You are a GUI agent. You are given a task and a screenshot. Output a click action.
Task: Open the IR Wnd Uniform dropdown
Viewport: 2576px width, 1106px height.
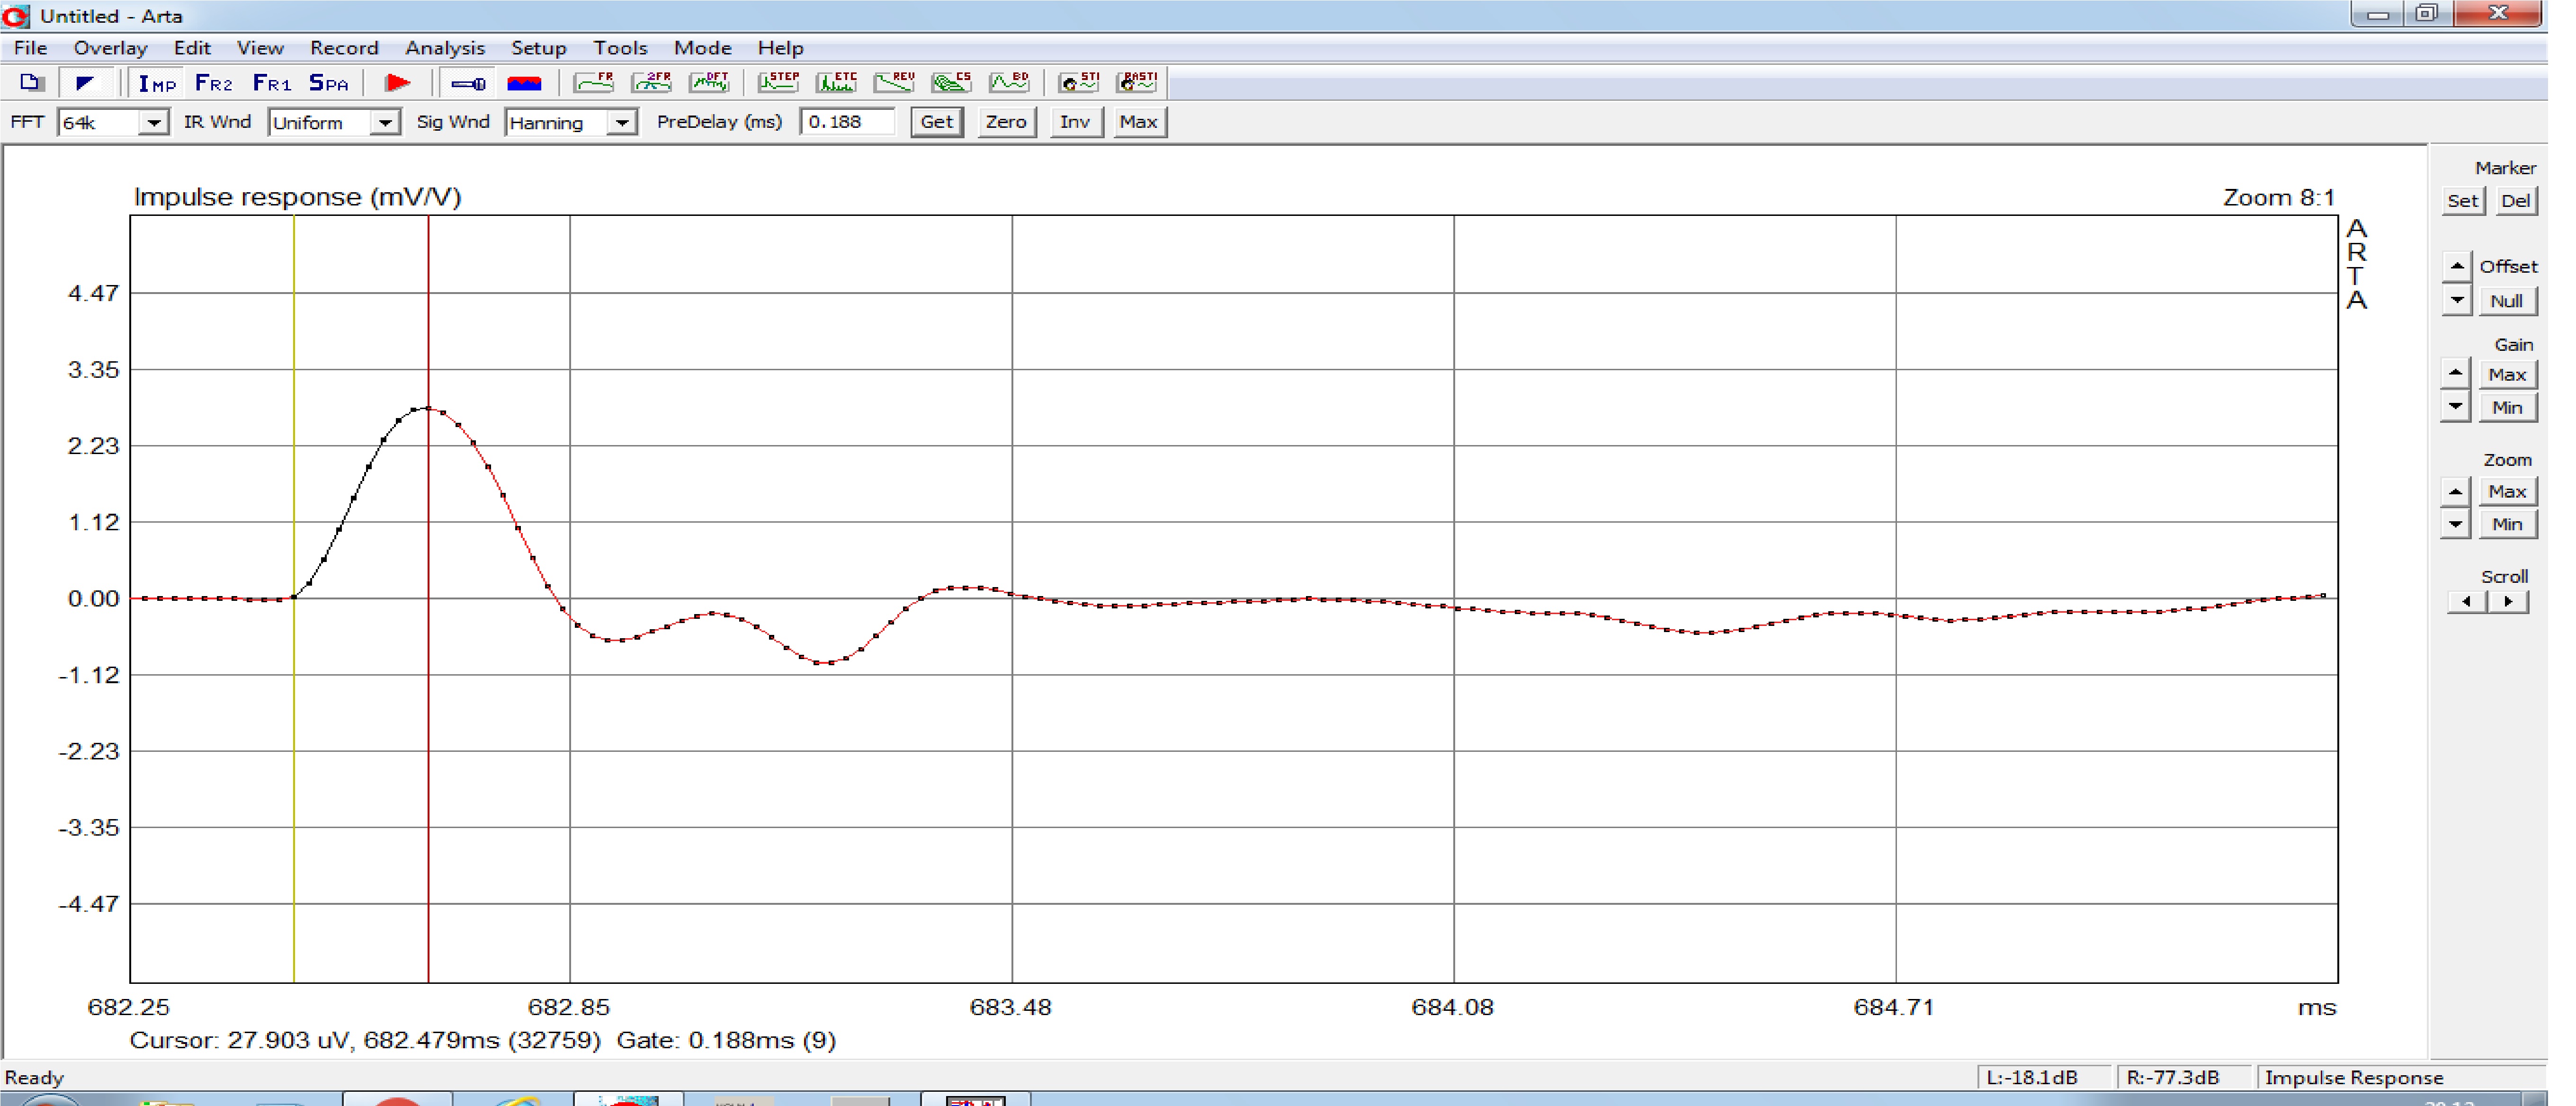pyautogui.click(x=385, y=123)
